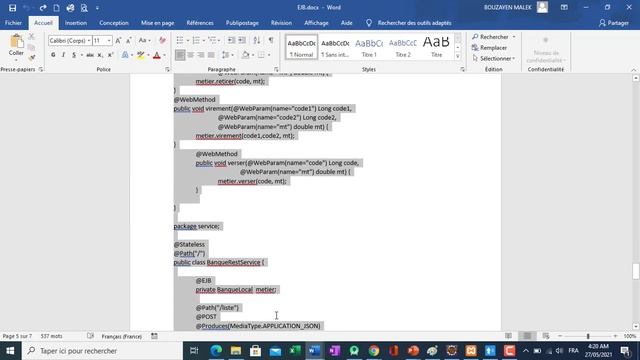Apply text effects glowing A icon

click(125, 55)
